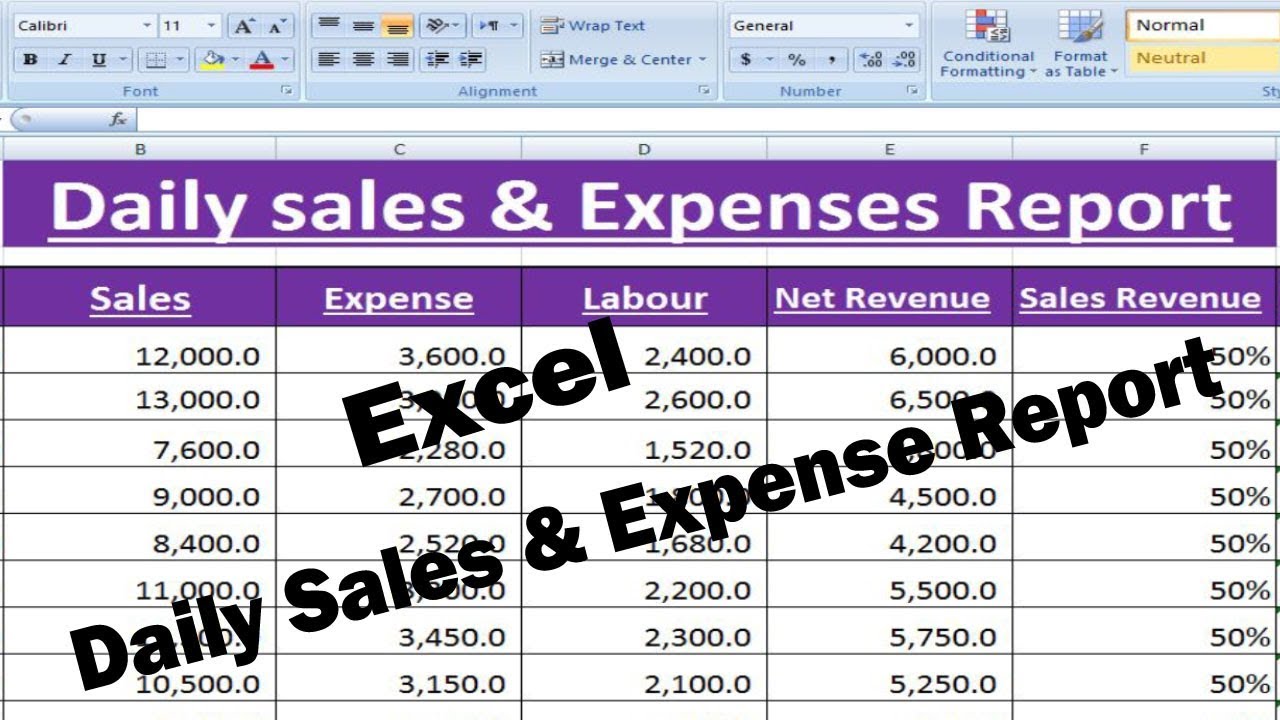The height and width of the screenshot is (720, 1280).
Task: Select column C header
Action: (x=399, y=149)
